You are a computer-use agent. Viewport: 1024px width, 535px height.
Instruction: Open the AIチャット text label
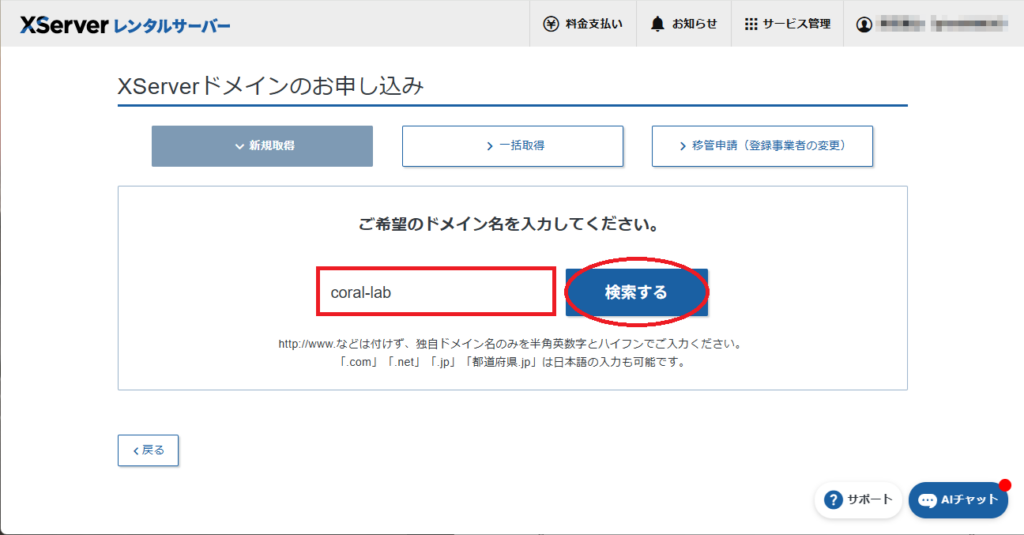(x=969, y=500)
